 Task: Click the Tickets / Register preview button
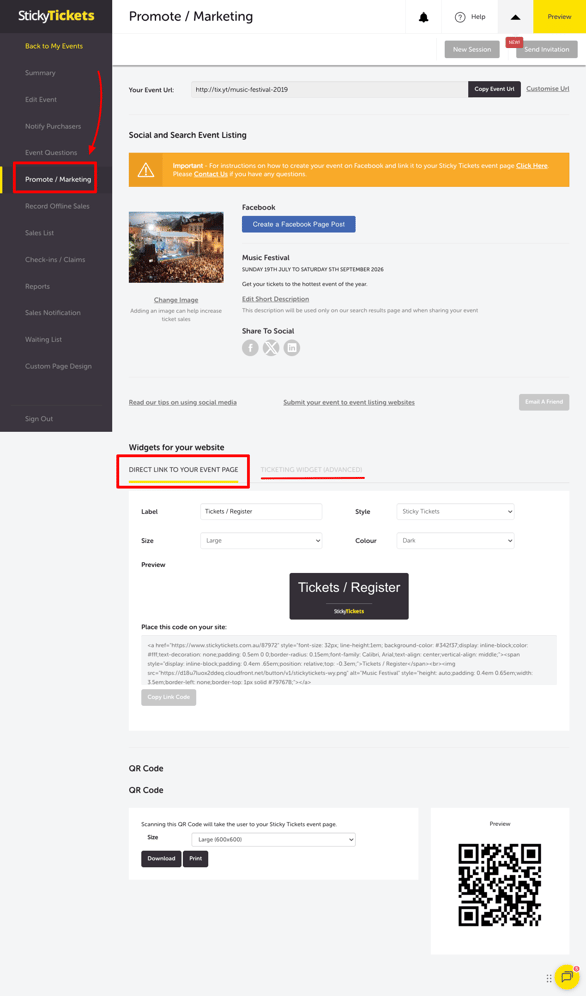(x=349, y=596)
